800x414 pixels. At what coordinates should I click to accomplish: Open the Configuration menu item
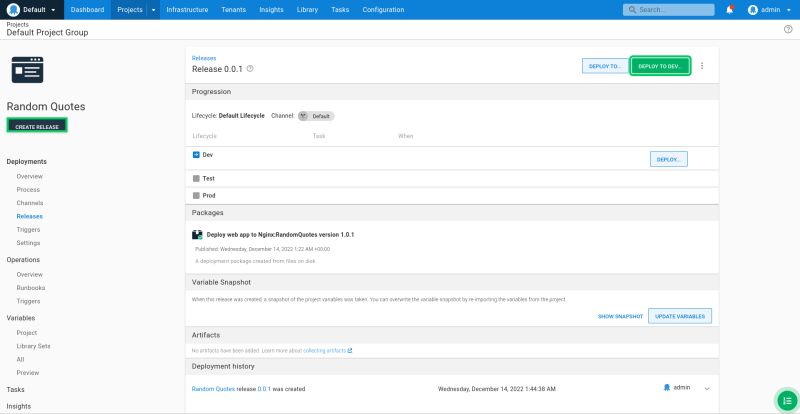pos(383,10)
